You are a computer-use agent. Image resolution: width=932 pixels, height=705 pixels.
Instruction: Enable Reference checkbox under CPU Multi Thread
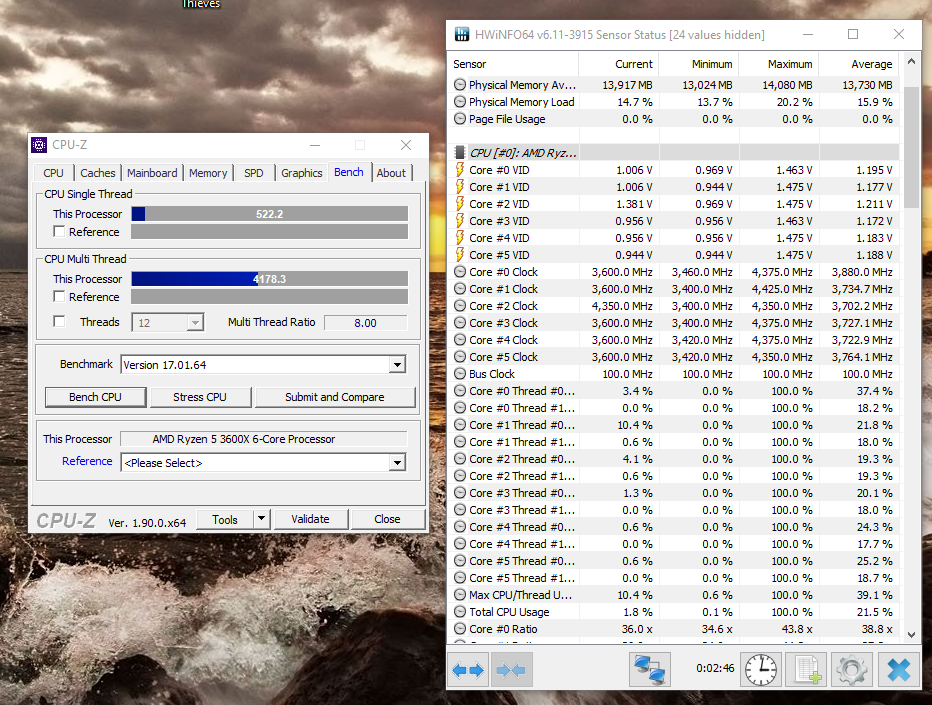tap(59, 296)
